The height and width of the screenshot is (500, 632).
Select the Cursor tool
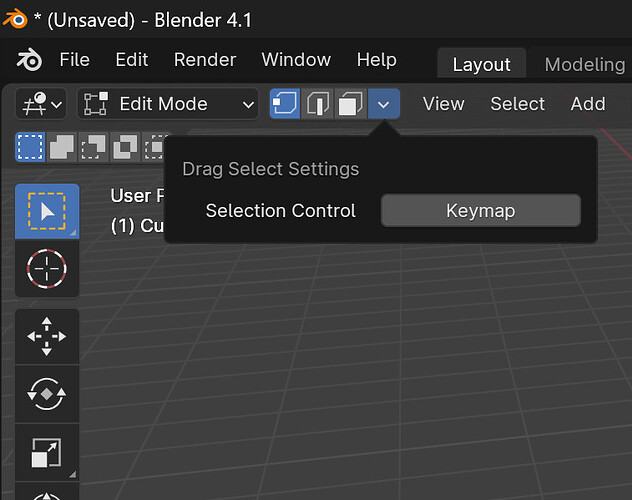click(47, 268)
